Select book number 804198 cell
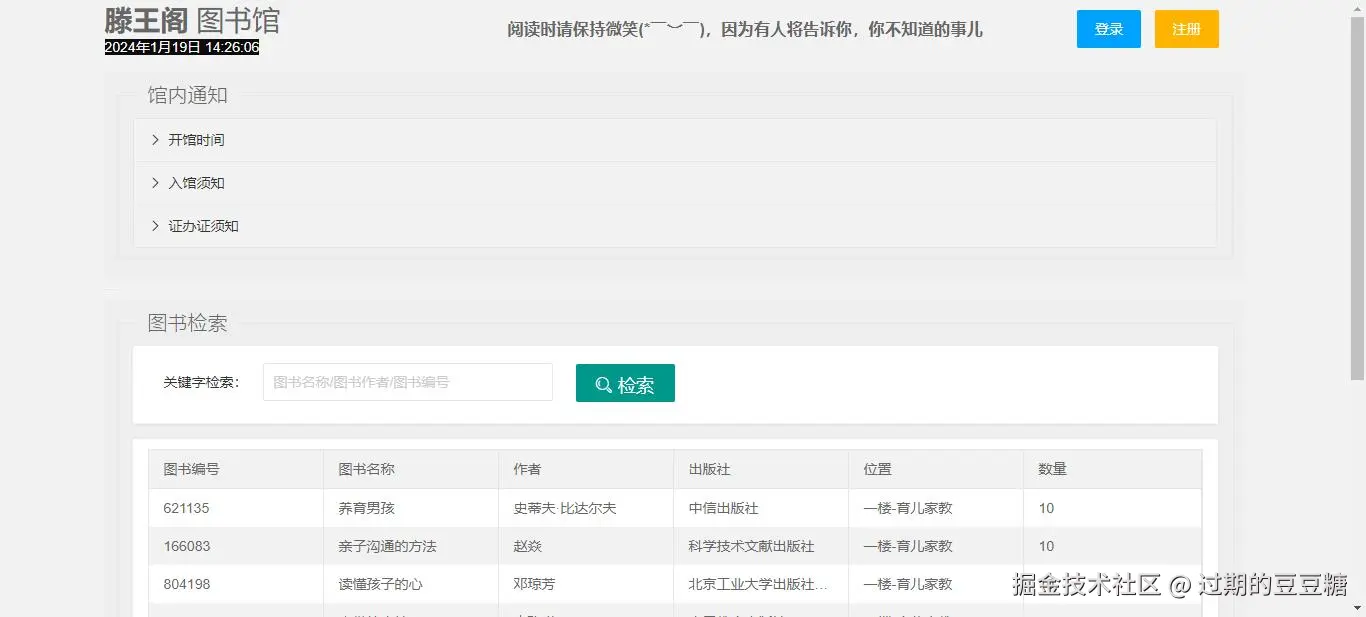 point(236,584)
